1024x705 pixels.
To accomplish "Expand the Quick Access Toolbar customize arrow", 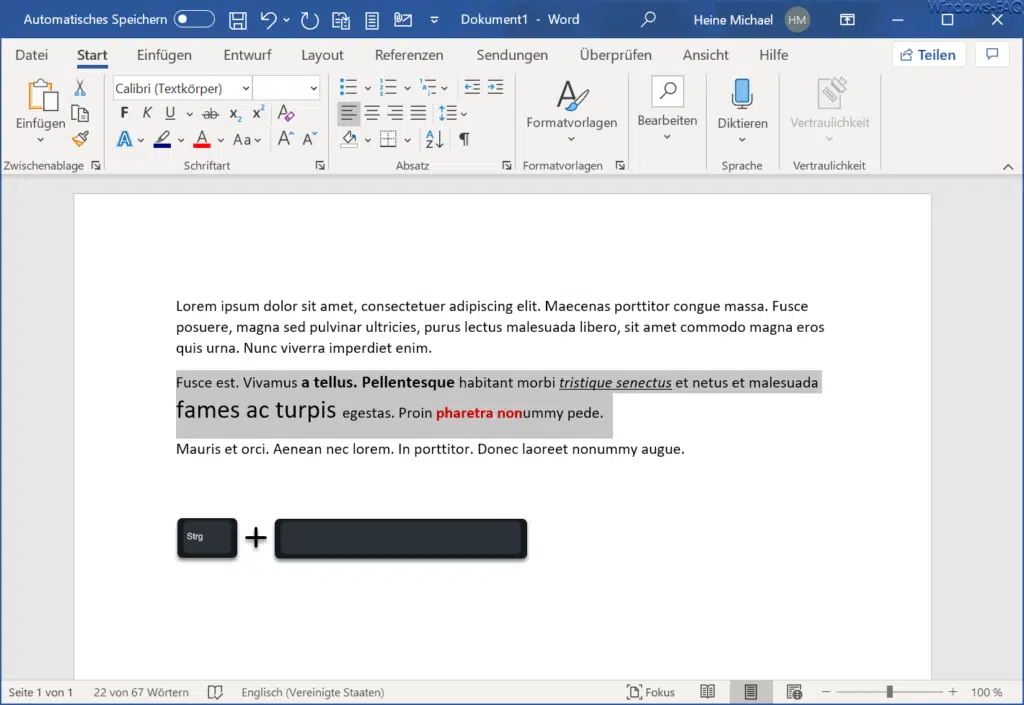I will [434, 20].
